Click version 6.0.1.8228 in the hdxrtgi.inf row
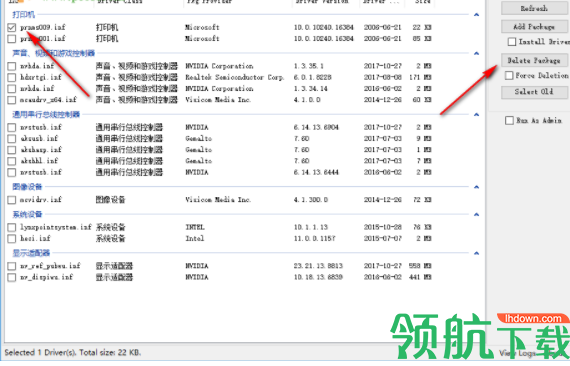Screen dimensions: 570x366 (x=313, y=77)
